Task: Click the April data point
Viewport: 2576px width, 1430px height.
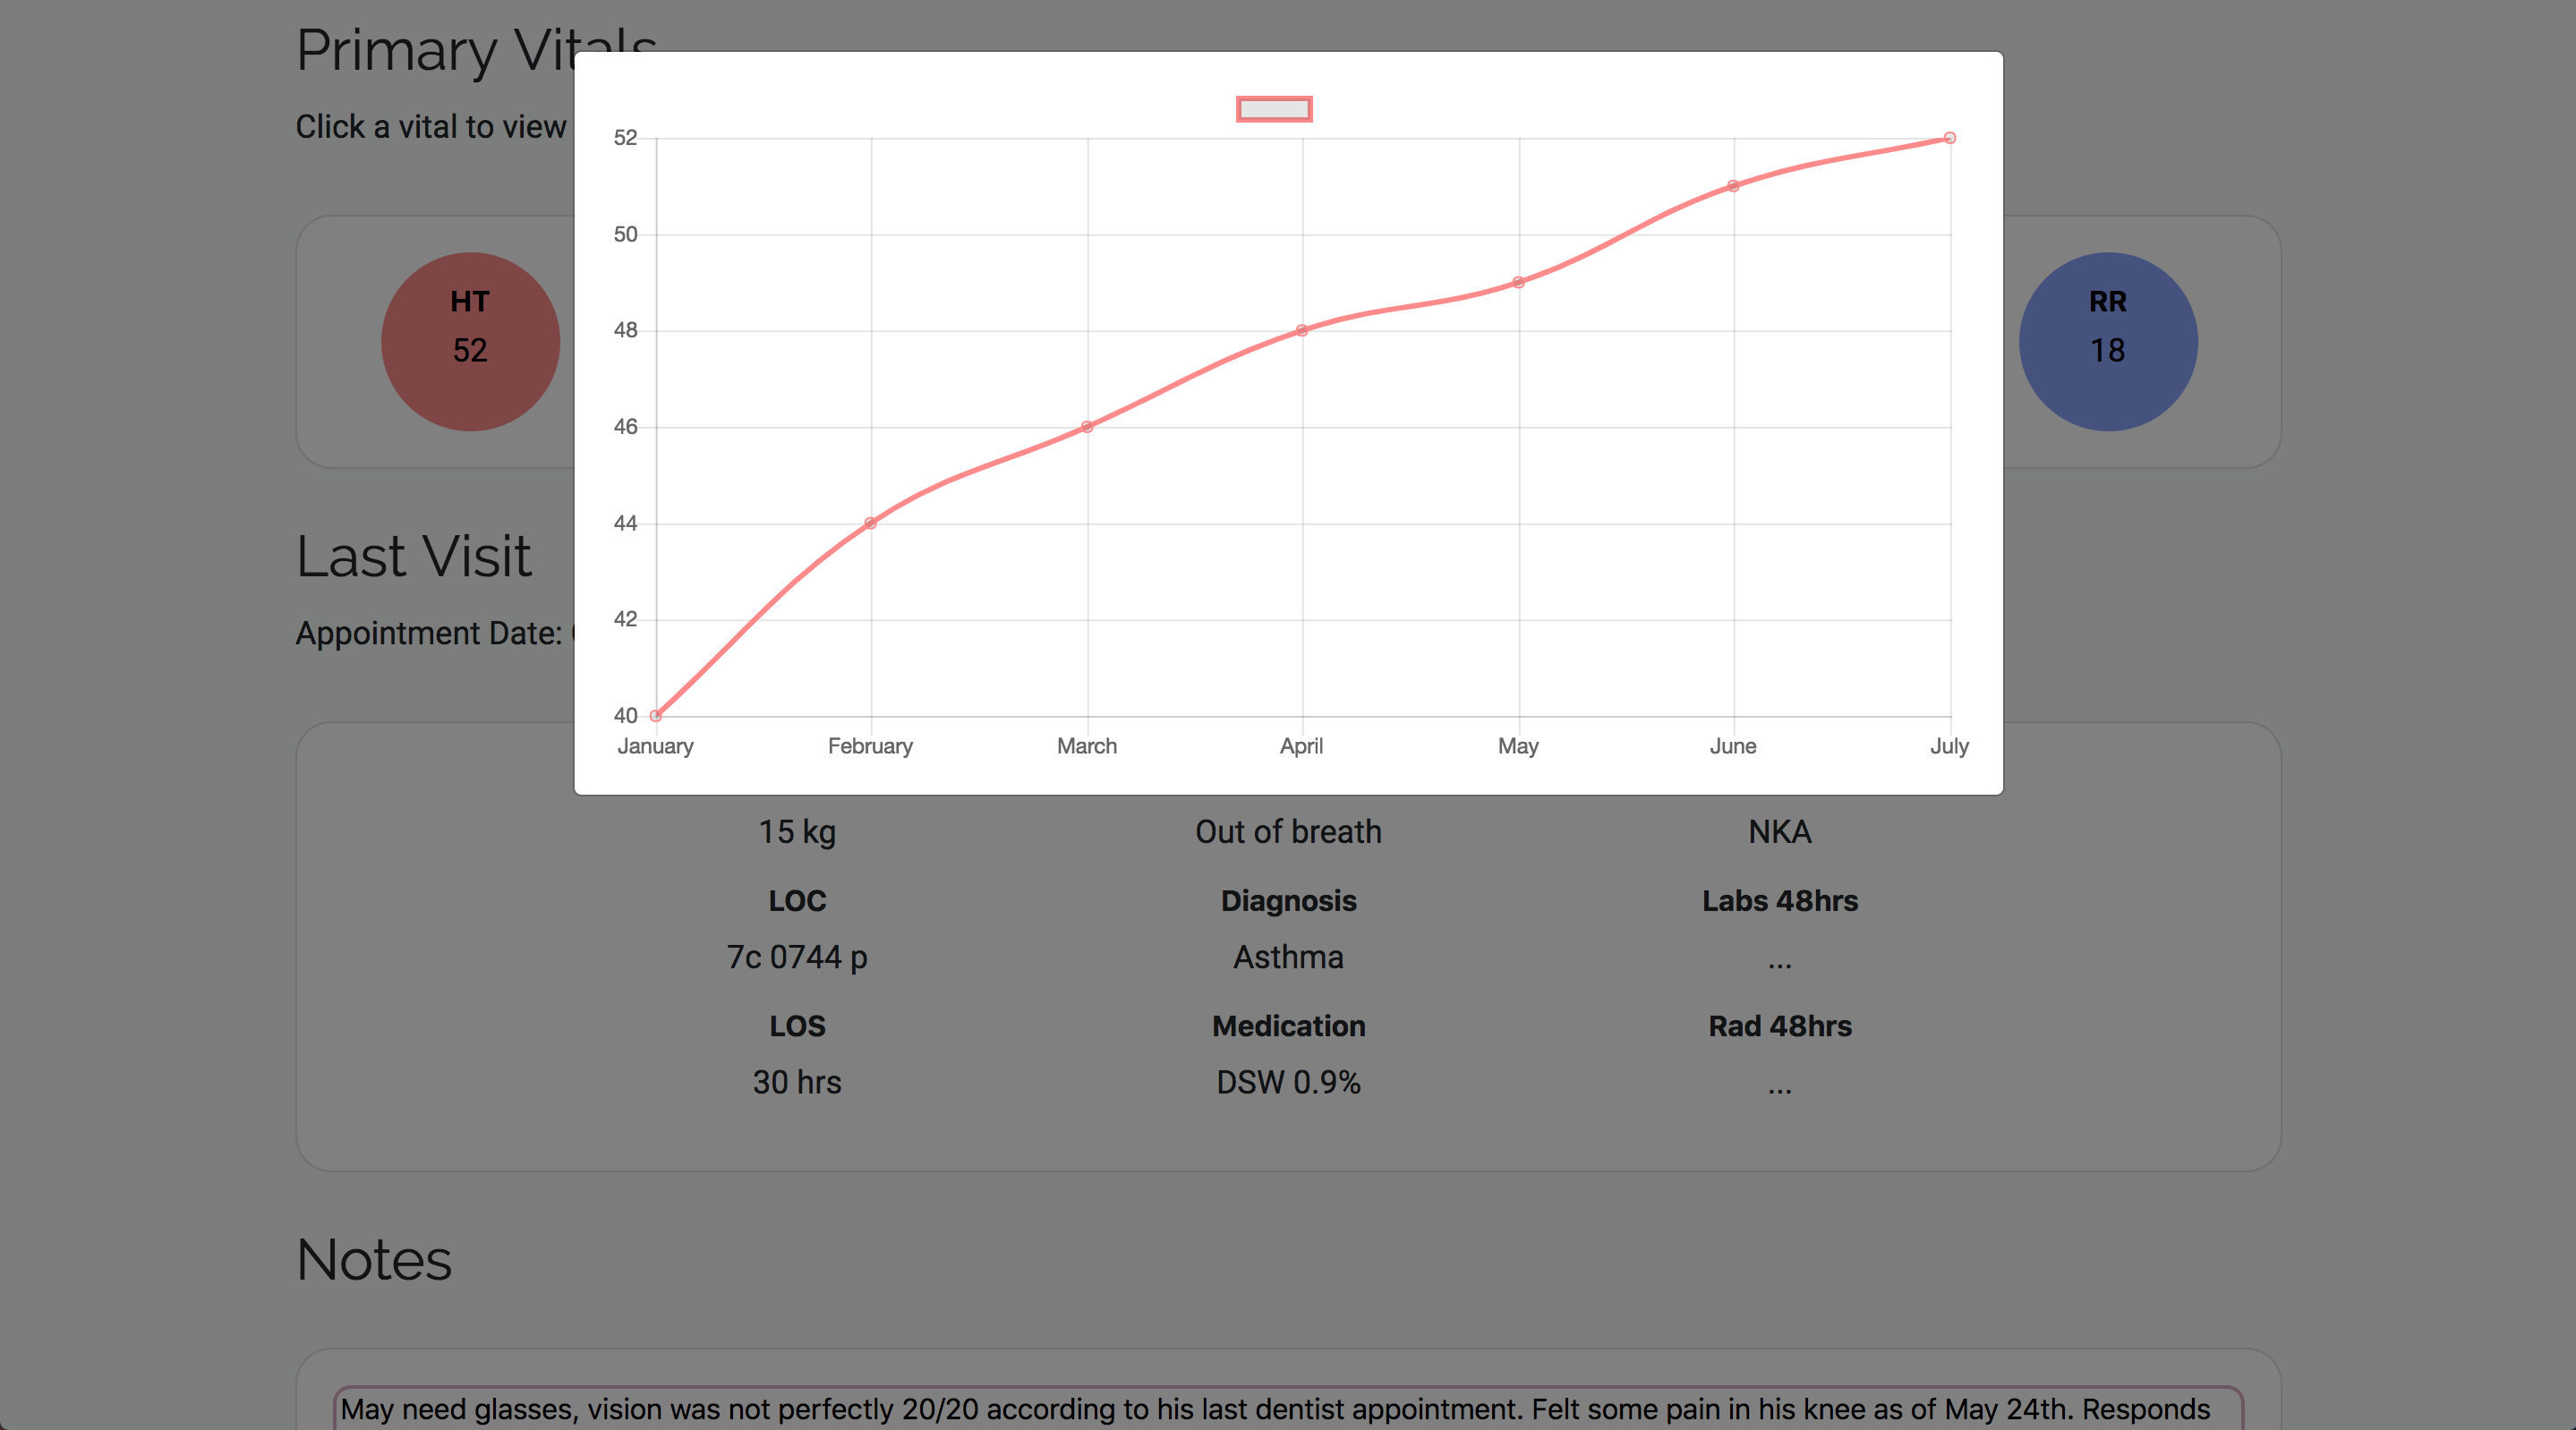Action: tap(1301, 330)
